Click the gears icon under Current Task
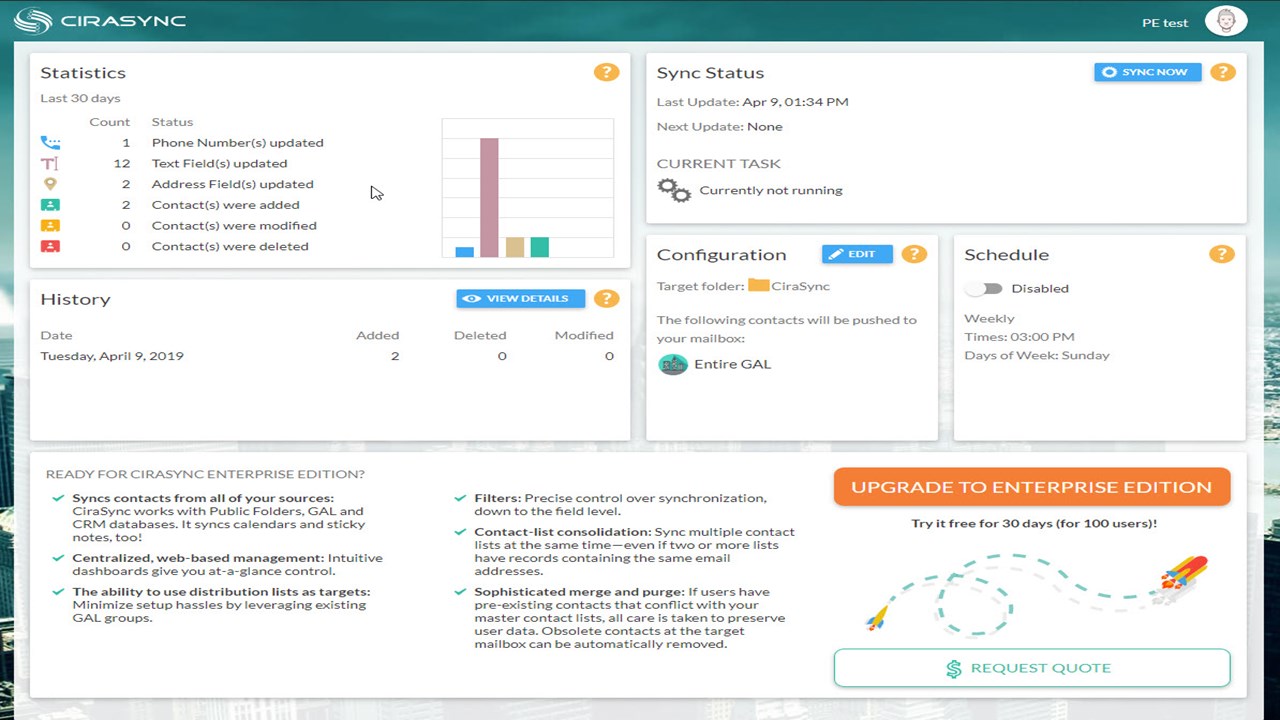Image resolution: width=1280 pixels, height=720 pixels. (x=674, y=190)
